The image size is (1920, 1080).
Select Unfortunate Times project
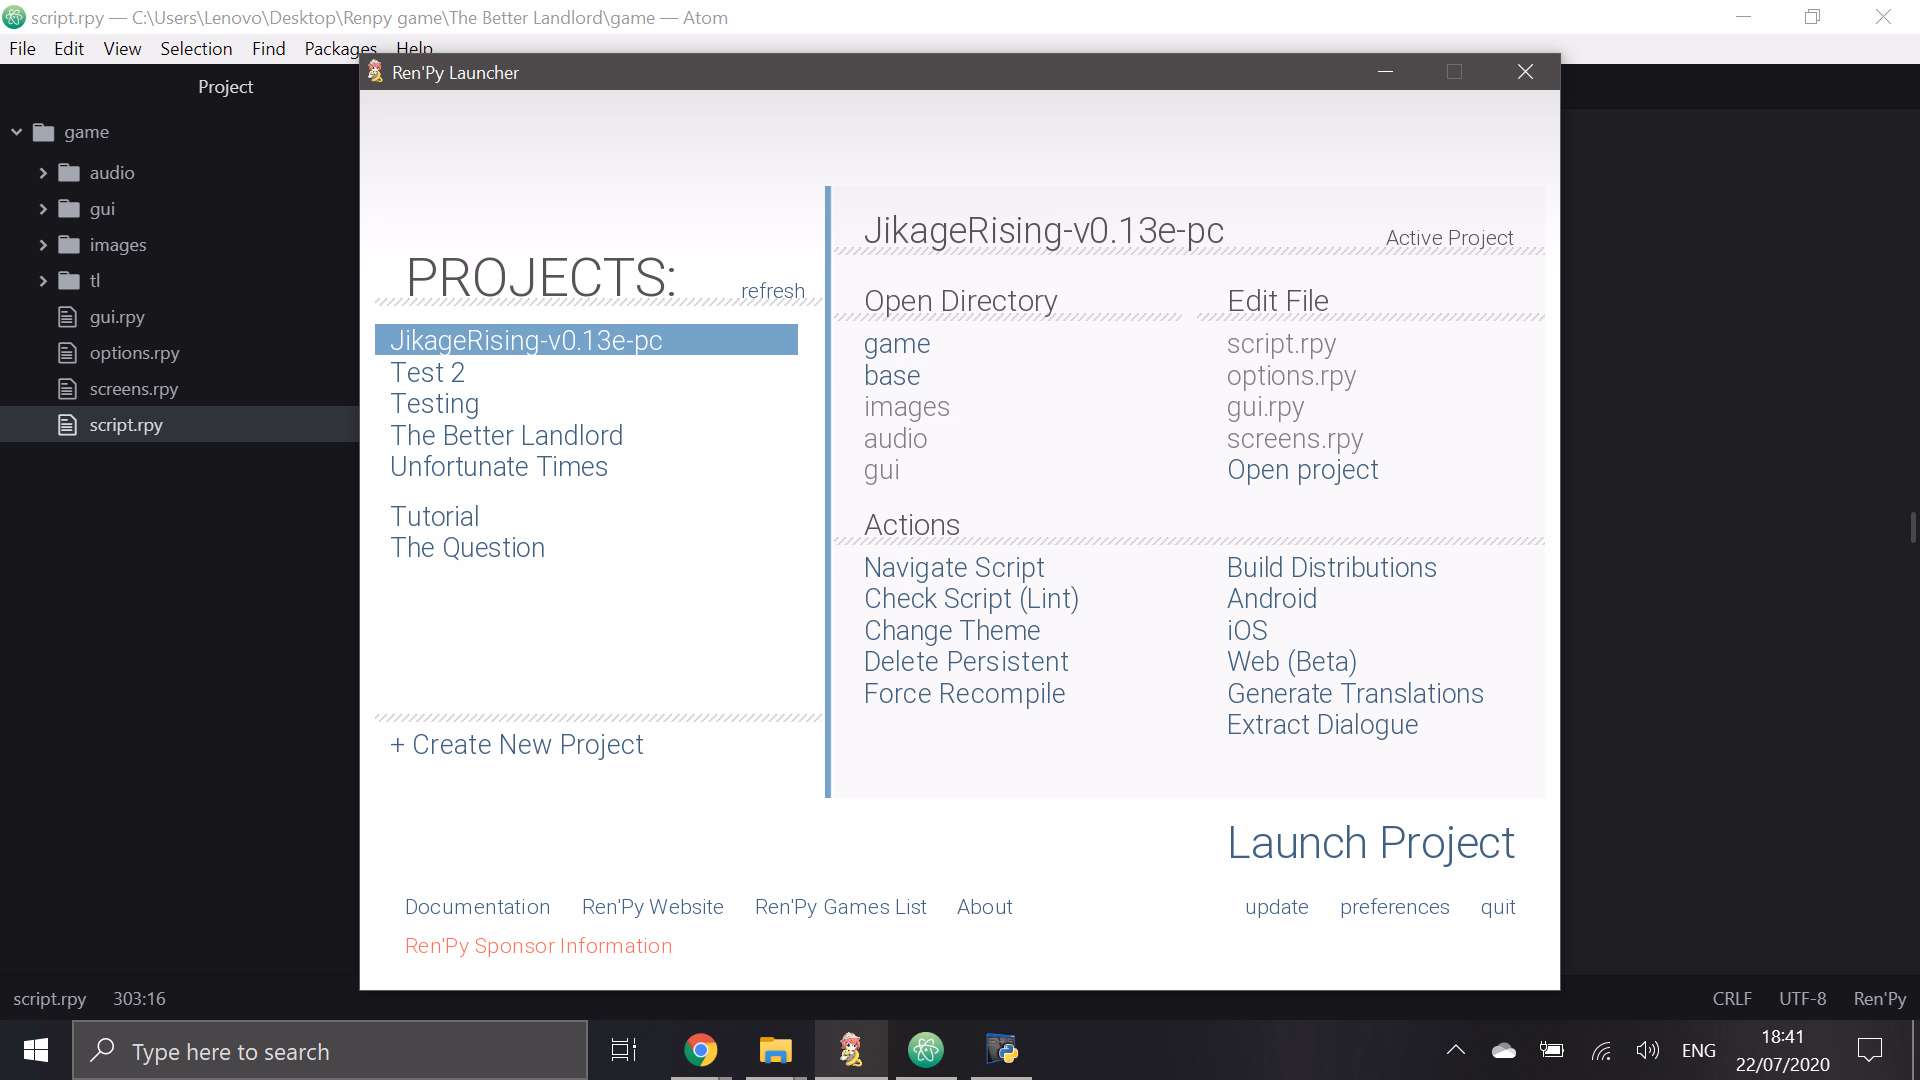click(x=498, y=467)
